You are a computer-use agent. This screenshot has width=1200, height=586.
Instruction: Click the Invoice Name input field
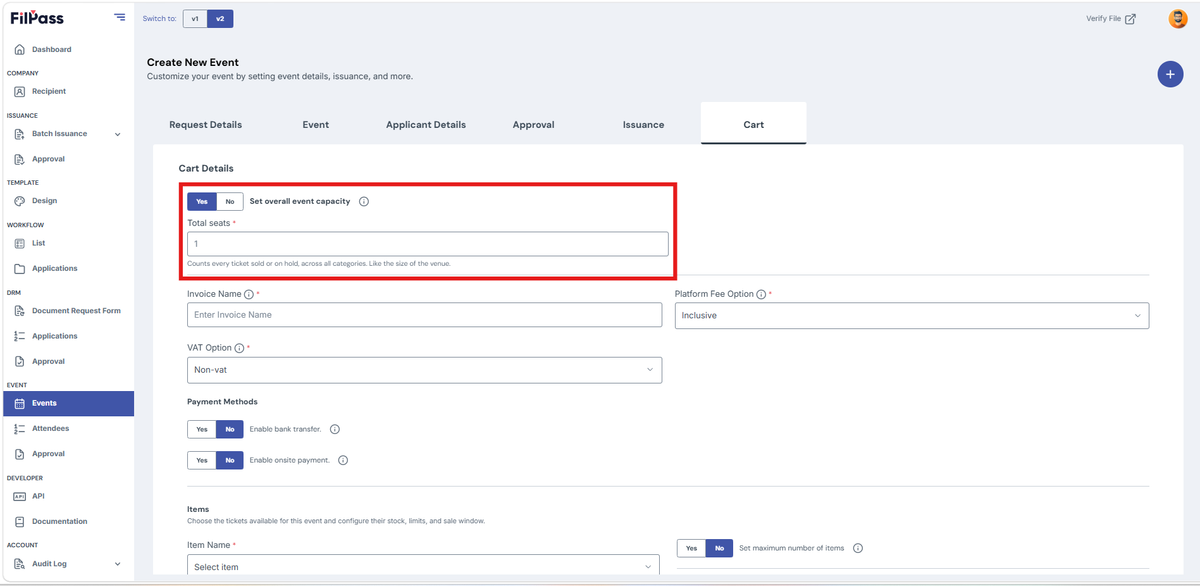click(x=424, y=315)
